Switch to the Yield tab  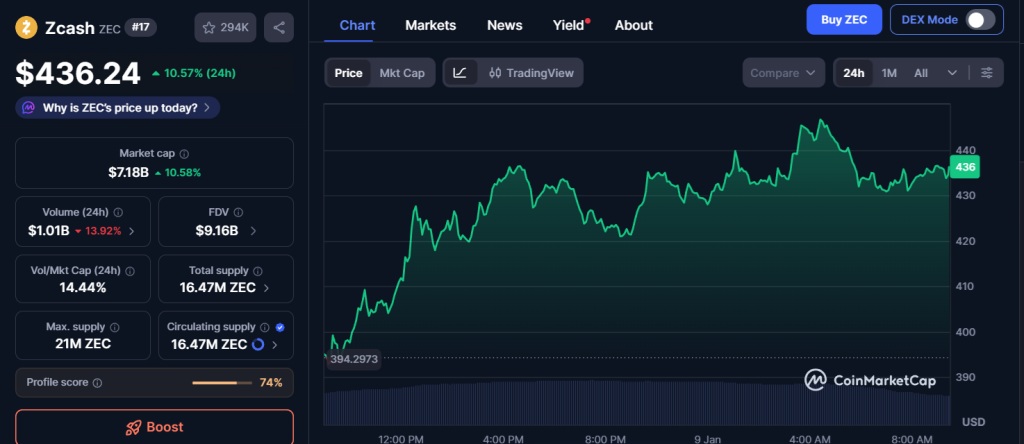(569, 25)
